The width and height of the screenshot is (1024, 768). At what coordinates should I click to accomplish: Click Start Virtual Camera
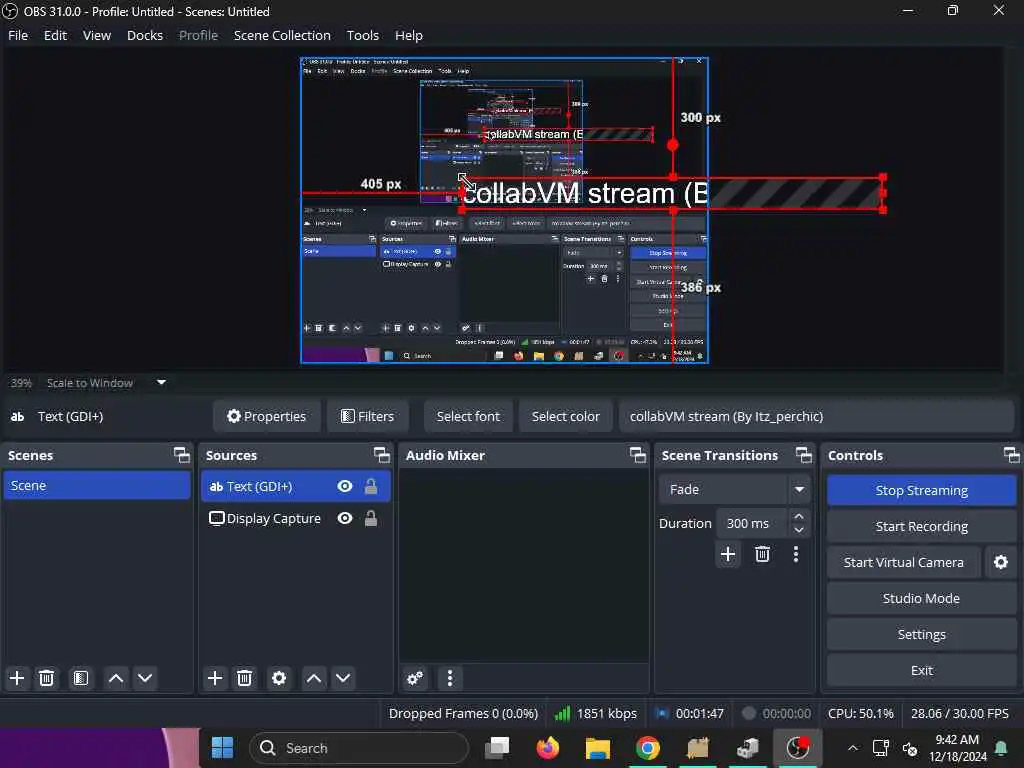(x=903, y=562)
